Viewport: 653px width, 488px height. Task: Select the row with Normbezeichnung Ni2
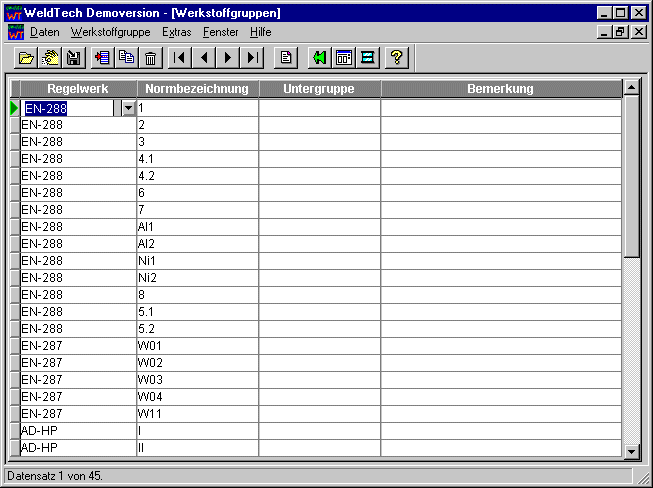click(x=197, y=278)
